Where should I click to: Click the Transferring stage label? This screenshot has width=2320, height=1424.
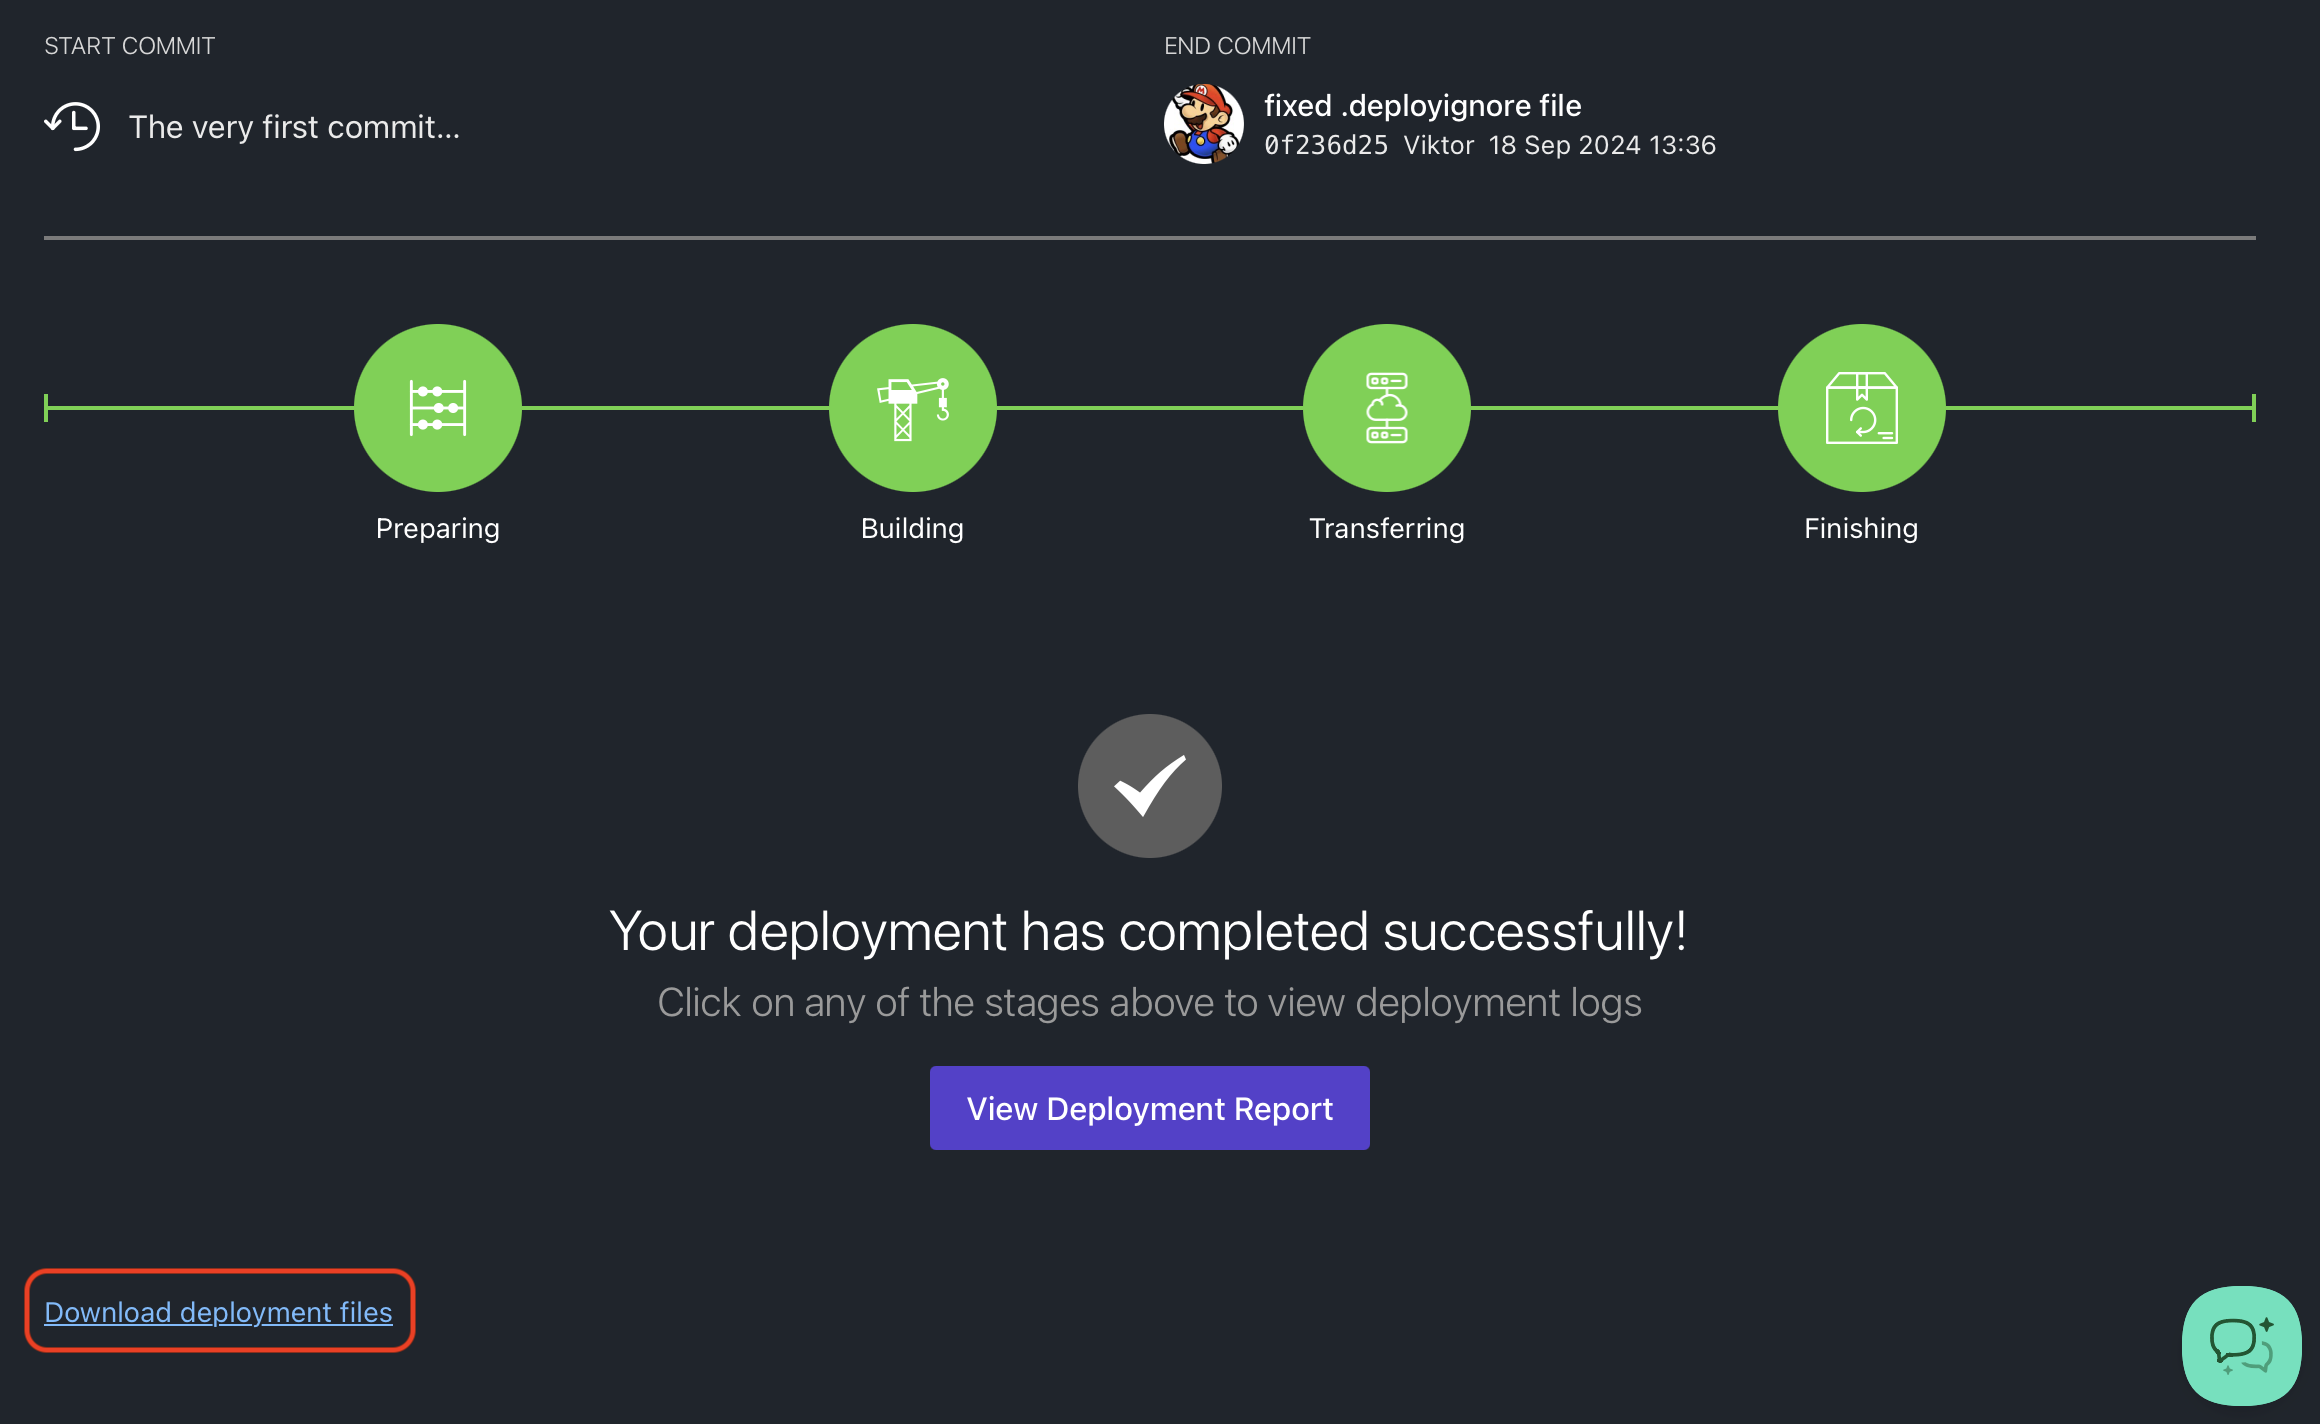pyautogui.click(x=1386, y=528)
